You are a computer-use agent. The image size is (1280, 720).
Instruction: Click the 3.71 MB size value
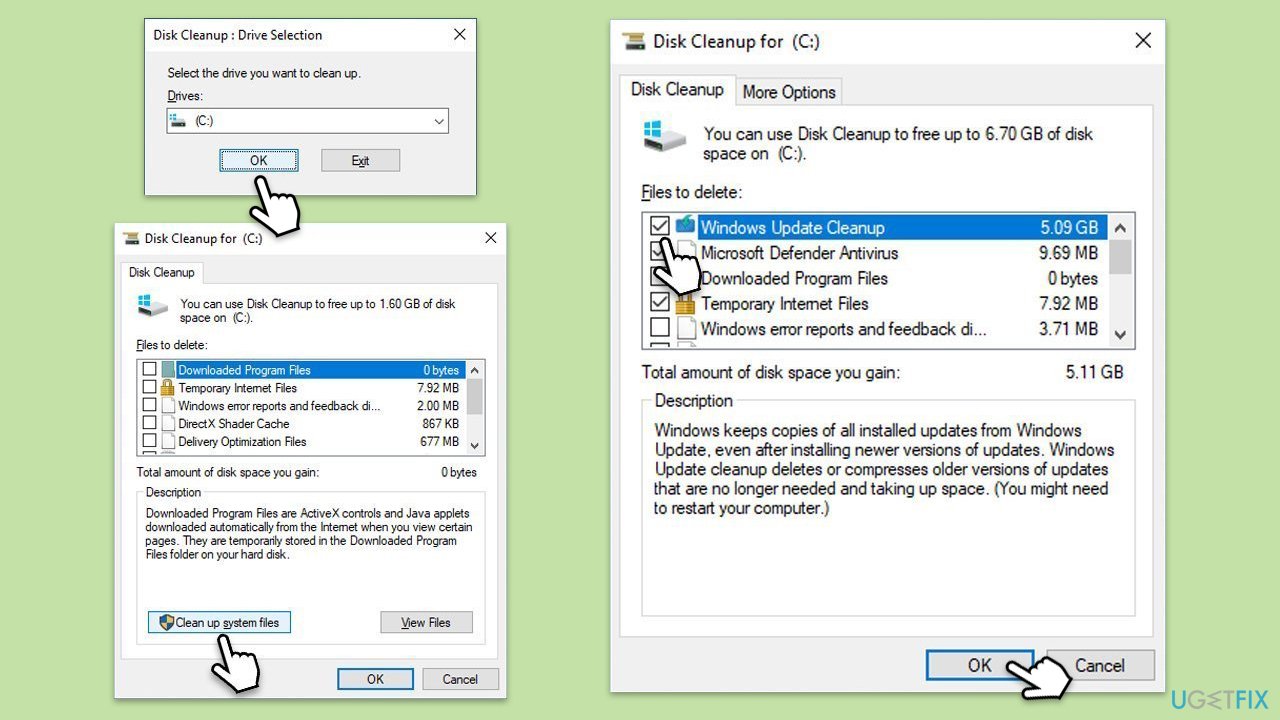coord(1068,328)
